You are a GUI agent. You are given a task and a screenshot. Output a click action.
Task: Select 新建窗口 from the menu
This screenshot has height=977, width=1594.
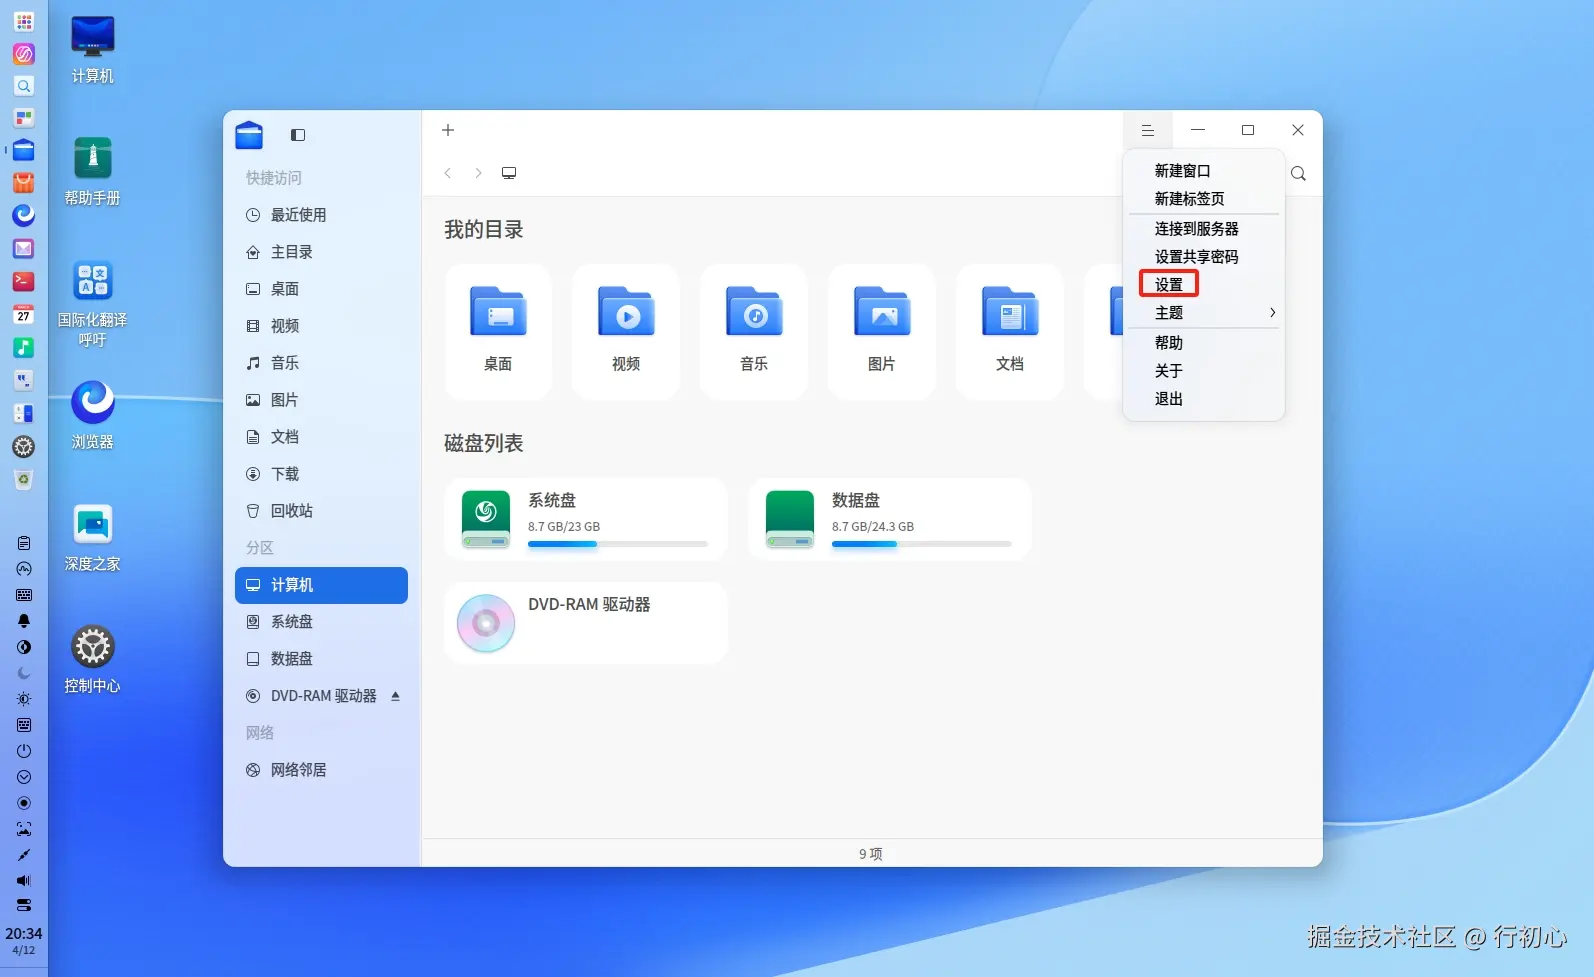[1204, 171]
